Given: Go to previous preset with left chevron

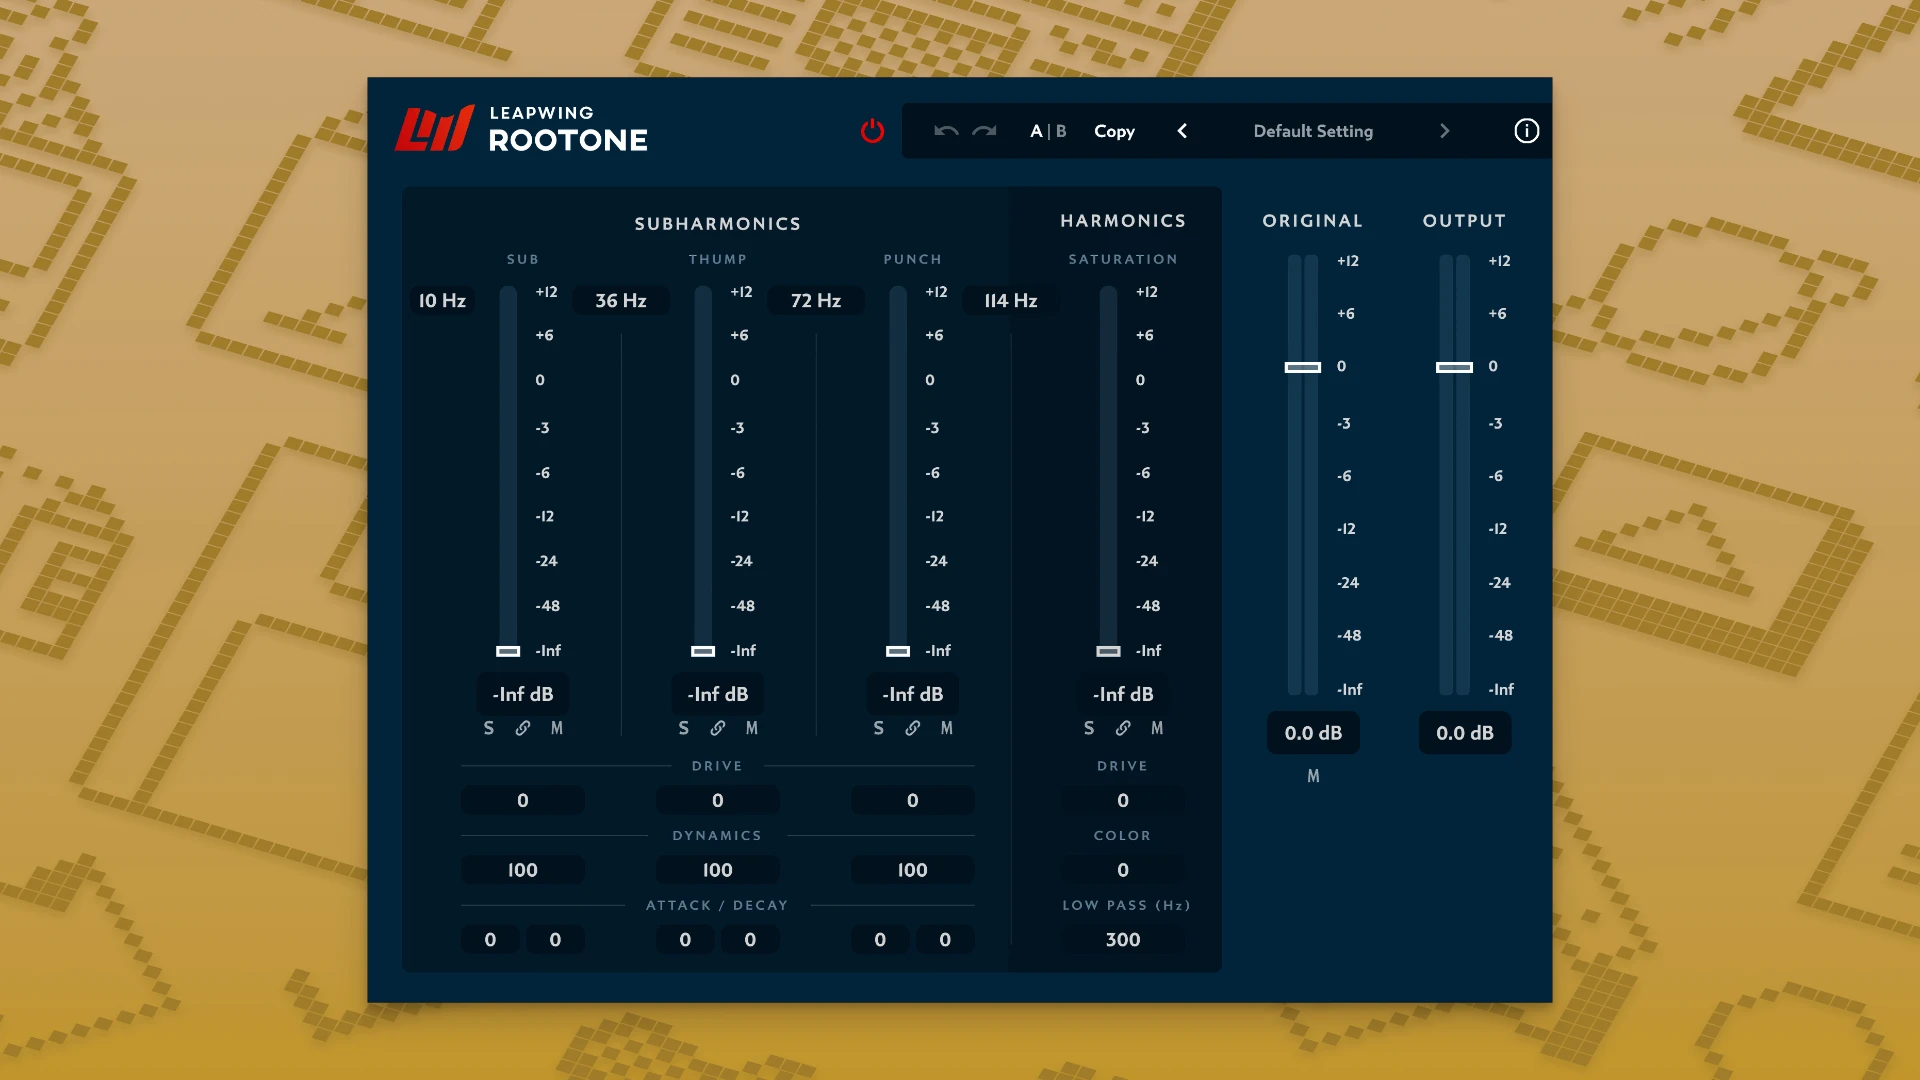Looking at the screenshot, I should tap(1182, 131).
